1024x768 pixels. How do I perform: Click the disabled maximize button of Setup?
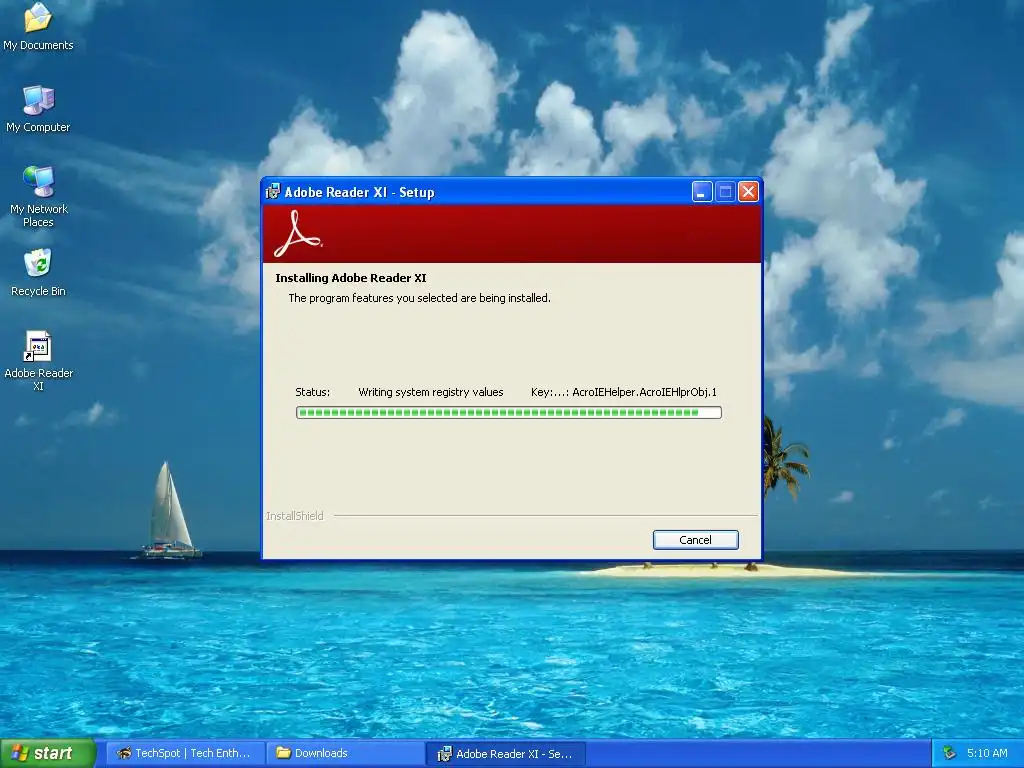[x=725, y=192]
